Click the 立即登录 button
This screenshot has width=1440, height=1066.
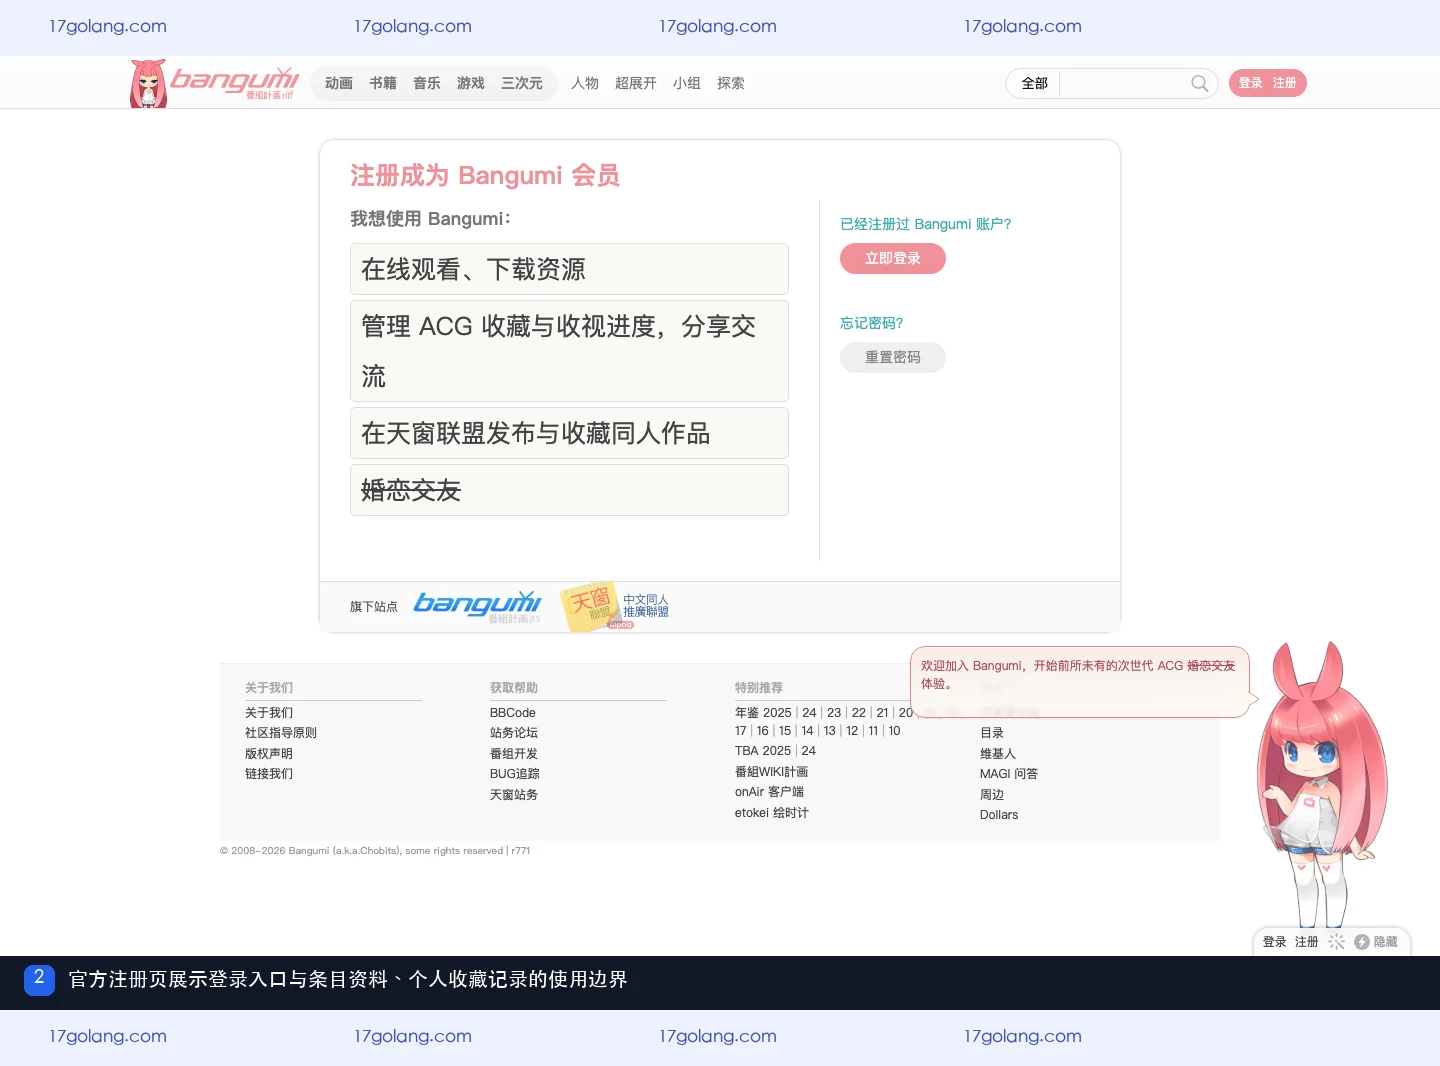tap(893, 258)
